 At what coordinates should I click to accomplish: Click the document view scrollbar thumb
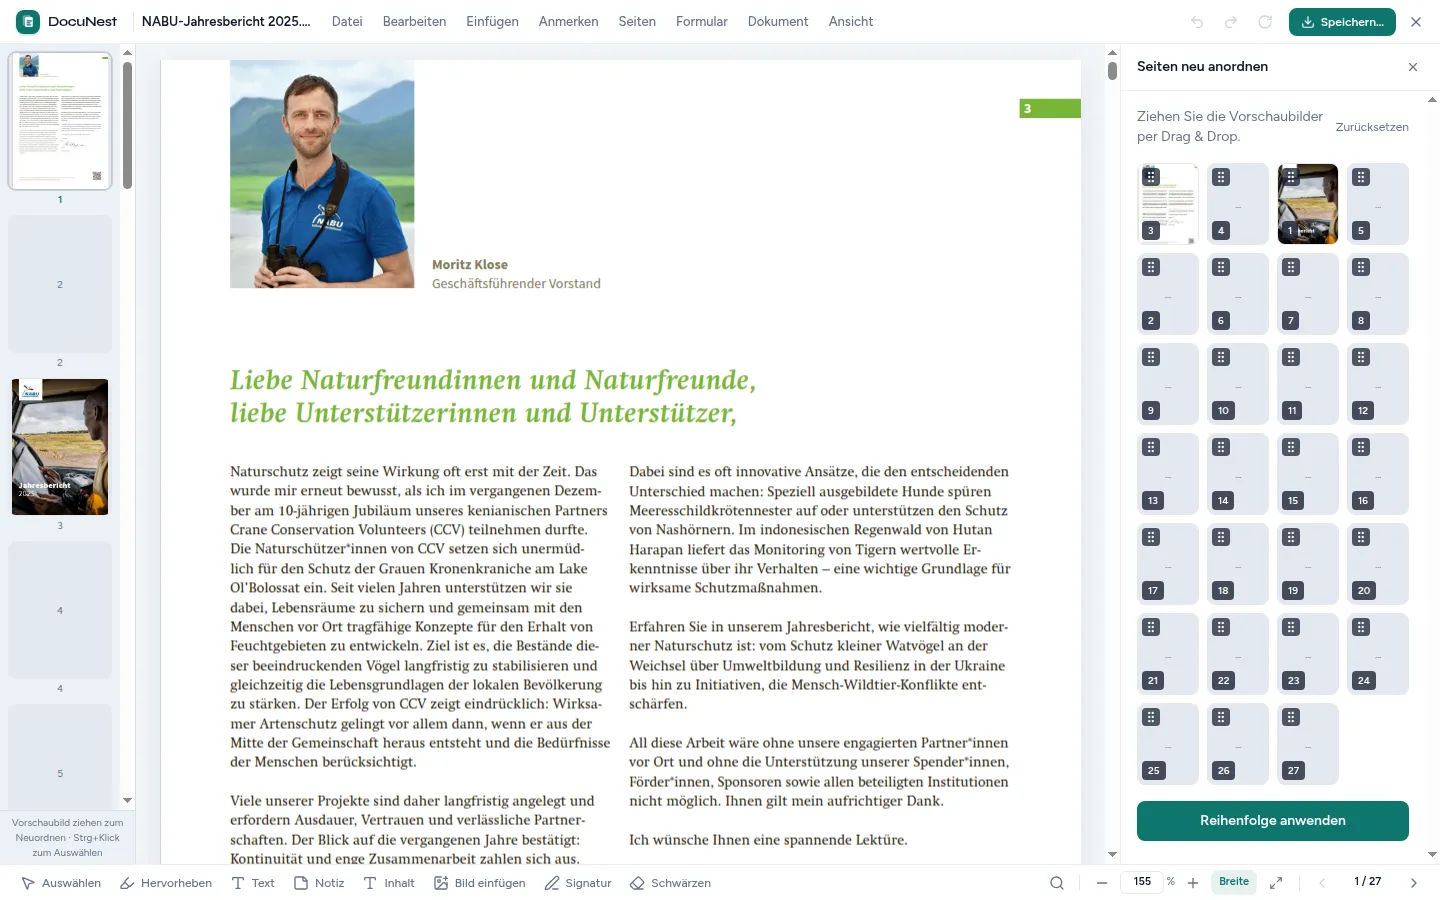tap(1112, 71)
